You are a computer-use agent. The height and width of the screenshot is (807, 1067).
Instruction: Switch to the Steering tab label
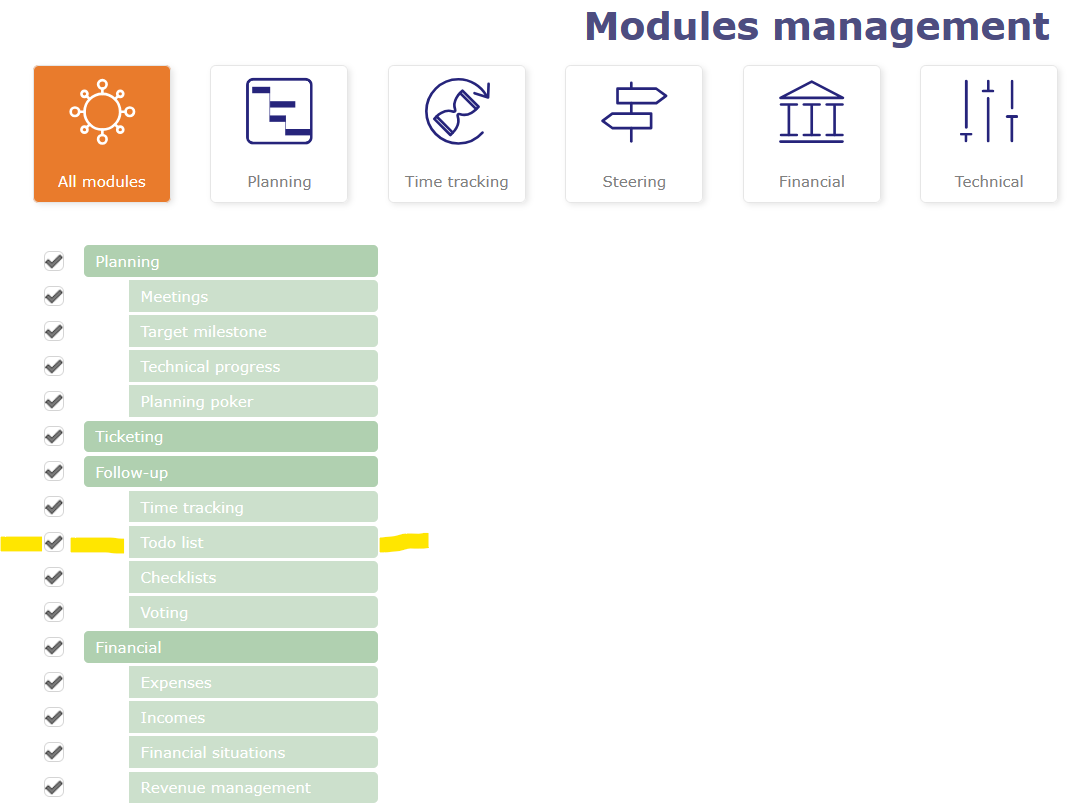click(x=634, y=182)
